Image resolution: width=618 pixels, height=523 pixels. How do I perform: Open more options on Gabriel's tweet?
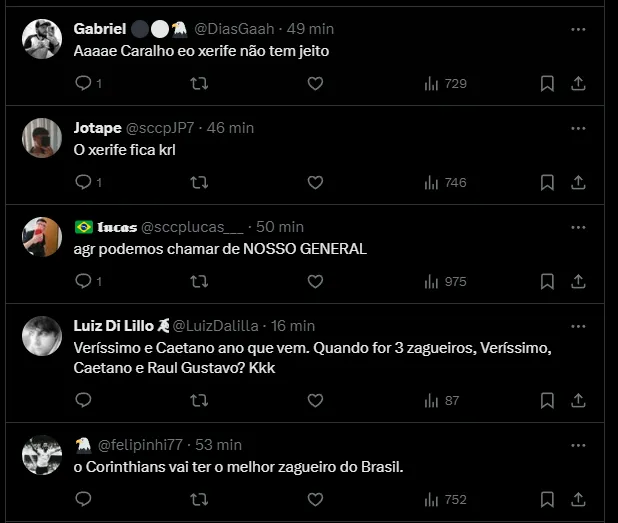point(578,30)
